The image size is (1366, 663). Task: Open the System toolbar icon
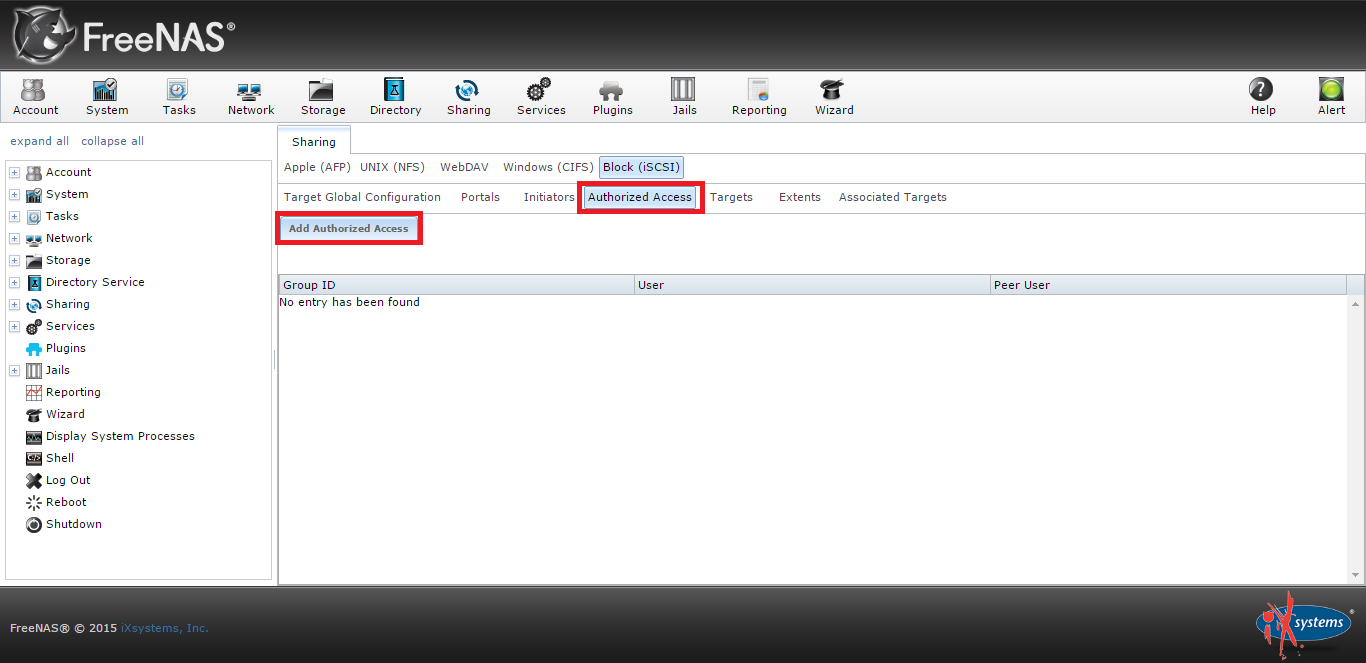tap(107, 97)
